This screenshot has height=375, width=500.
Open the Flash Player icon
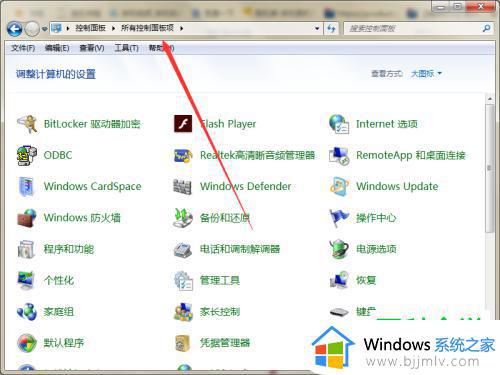point(183,124)
